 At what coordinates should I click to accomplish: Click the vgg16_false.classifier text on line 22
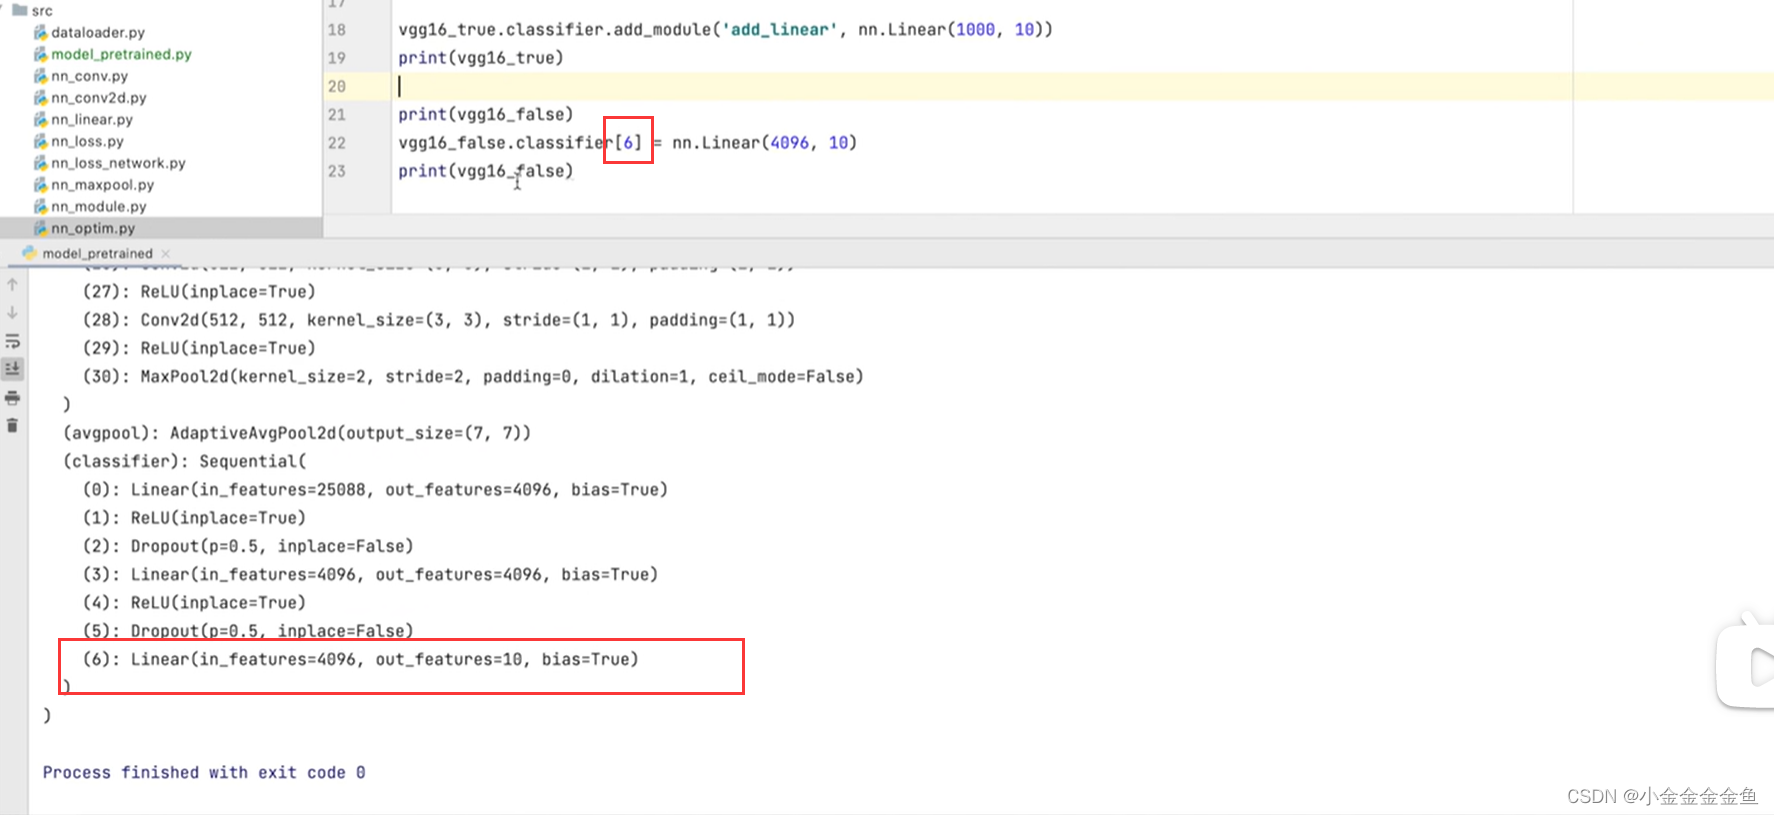(x=505, y=143)
